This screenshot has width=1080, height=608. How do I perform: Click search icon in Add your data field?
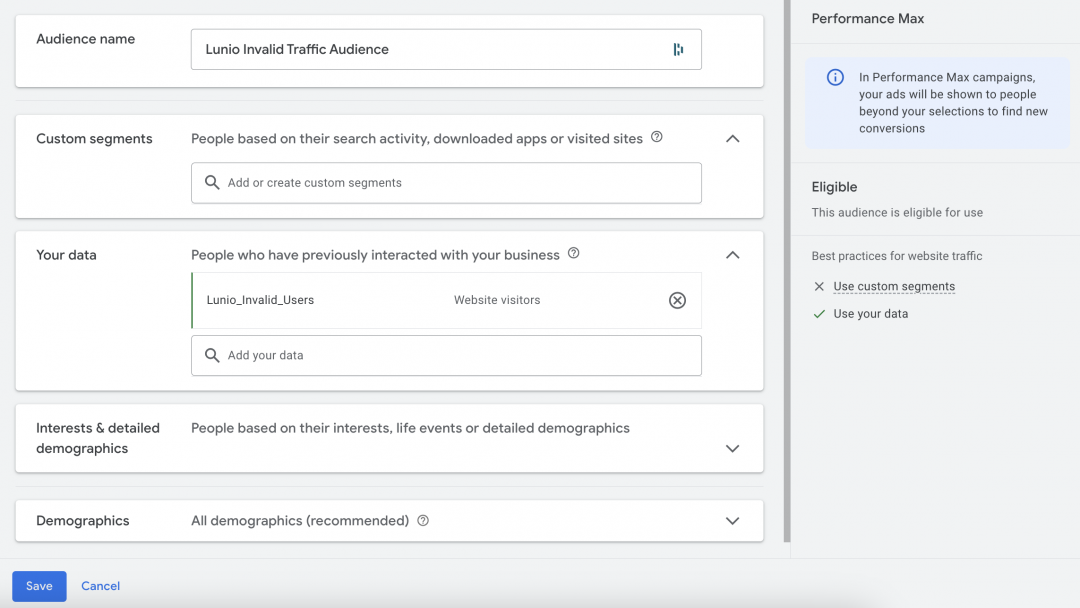212,355
